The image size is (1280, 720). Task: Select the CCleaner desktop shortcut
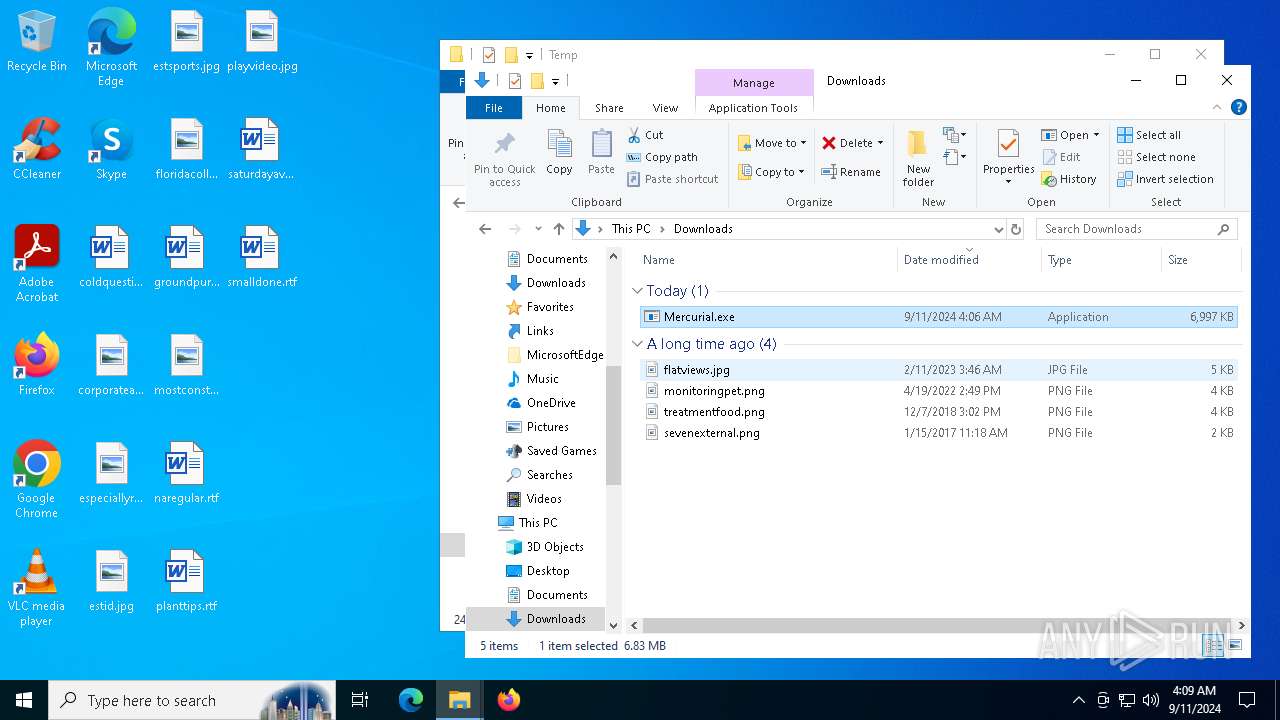coord(37,149)
